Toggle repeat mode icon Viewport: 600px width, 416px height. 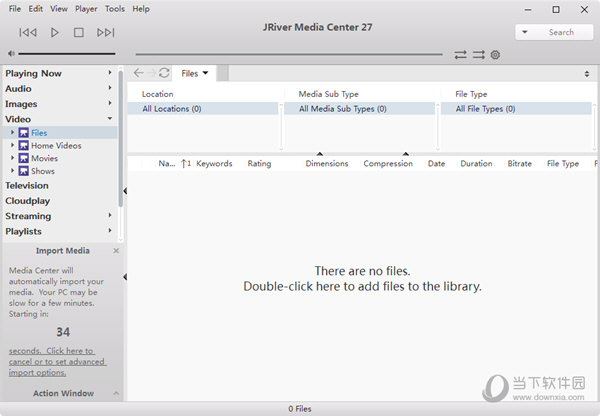(460, 55)
